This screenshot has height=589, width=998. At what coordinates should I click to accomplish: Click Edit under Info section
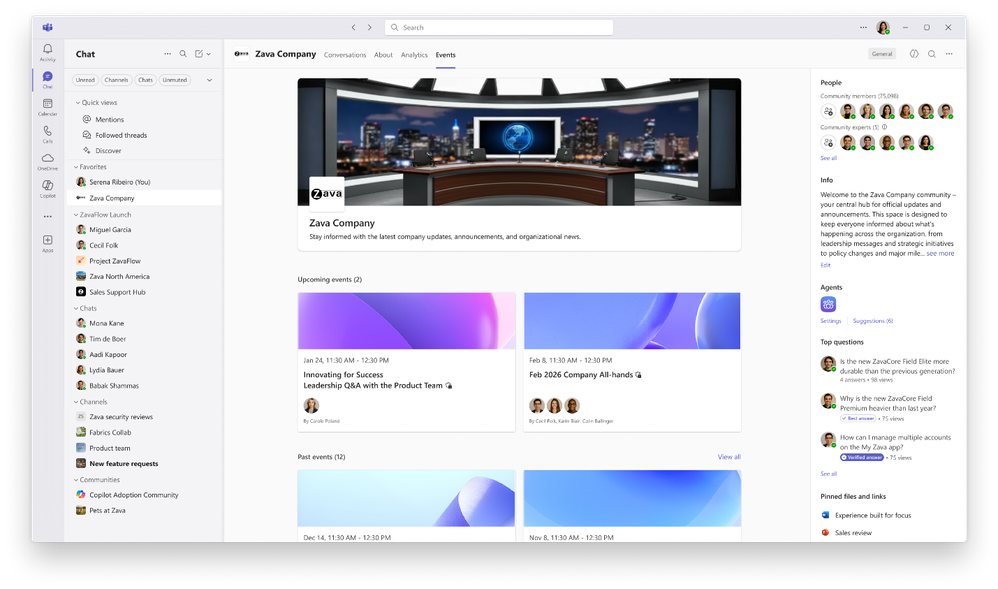click(826, 265)
